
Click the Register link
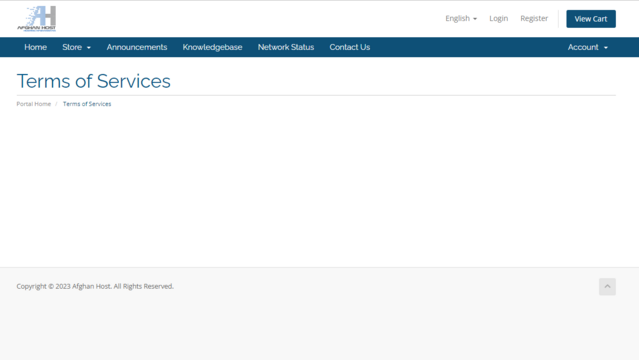(534, 18)
